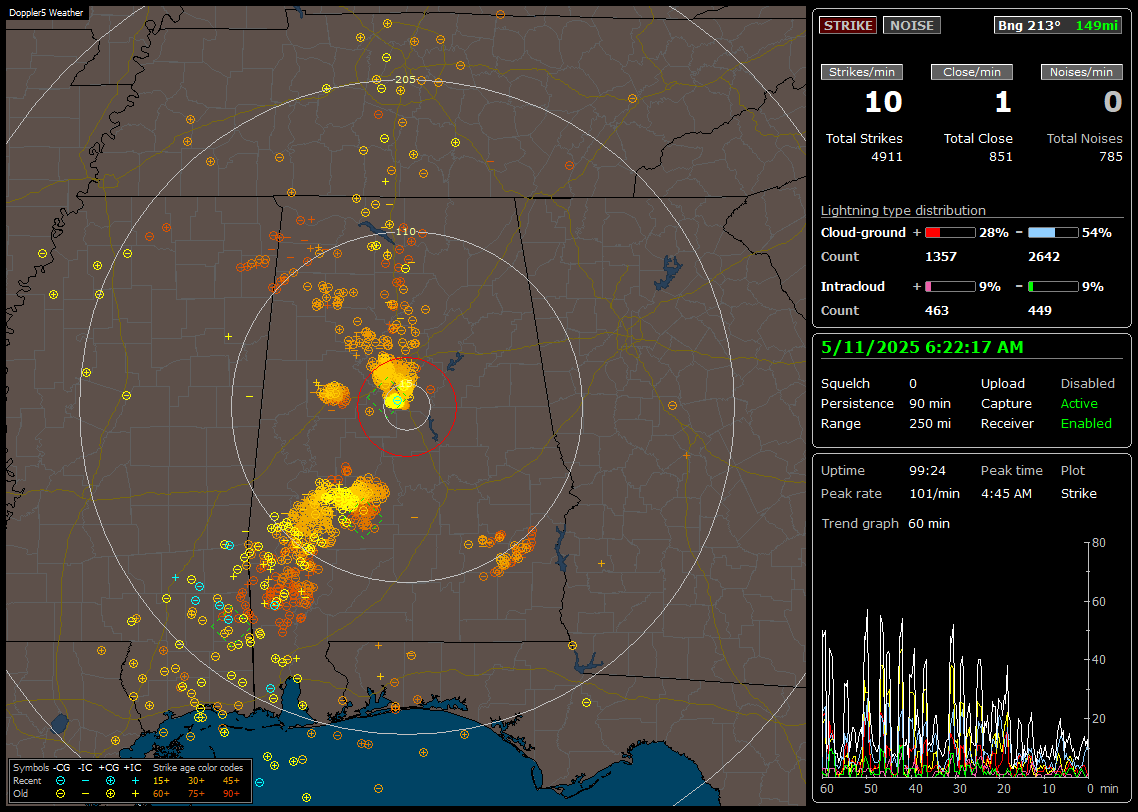Click the Recent +CG cyan circled-plus symbol
1138x812 pixels.
[x=110, y=781]
